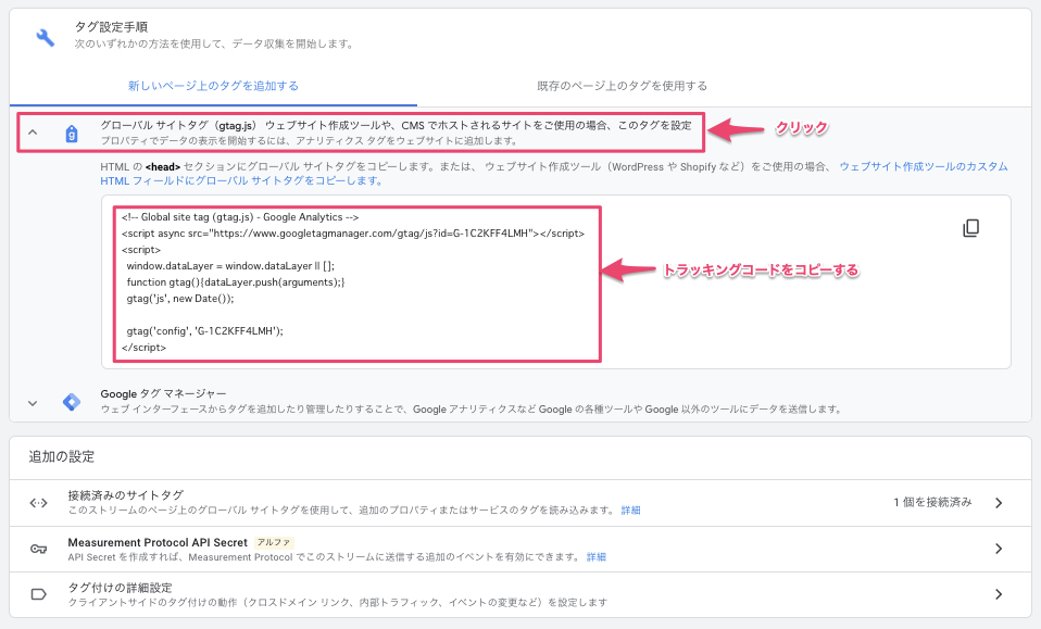The width and height of the screenshot is (1041, 629).
Task: Open 接続済みのサイトタグ with its right chevron
Action: click(x=999, y=503)
